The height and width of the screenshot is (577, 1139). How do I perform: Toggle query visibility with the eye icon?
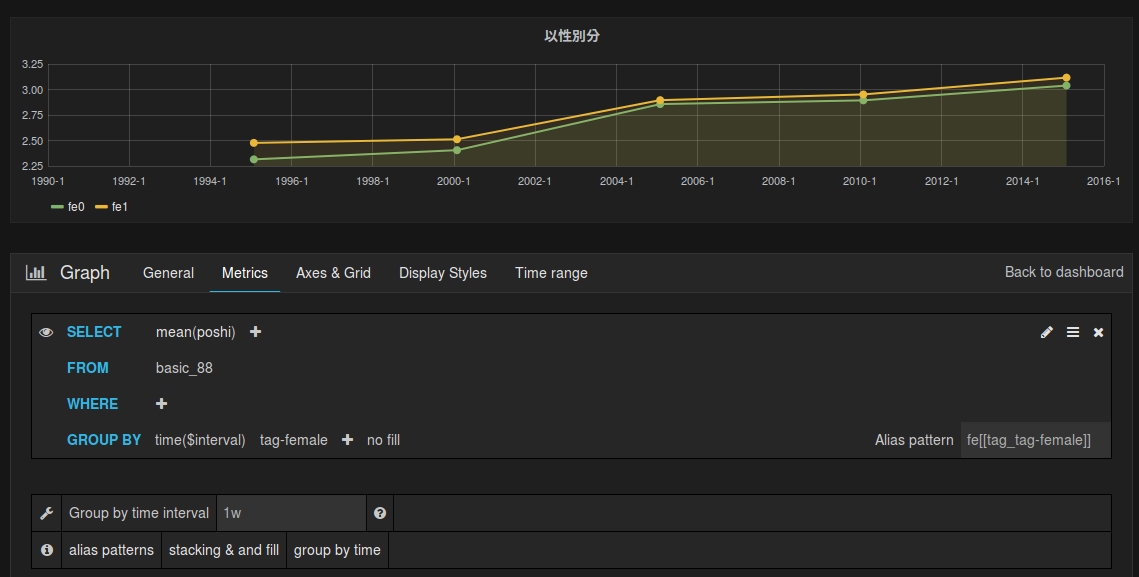(46, 332)
